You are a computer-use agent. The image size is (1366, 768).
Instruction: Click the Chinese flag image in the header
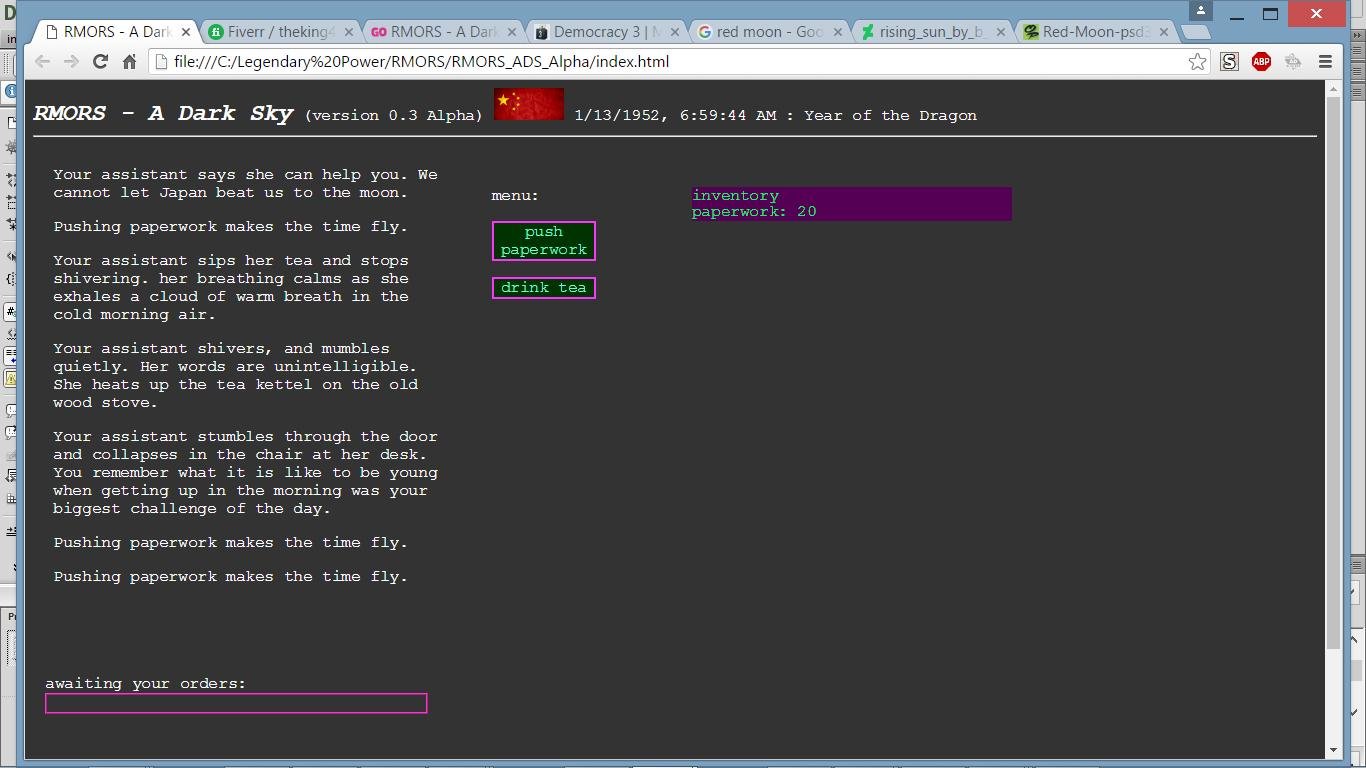pos(529,103)
